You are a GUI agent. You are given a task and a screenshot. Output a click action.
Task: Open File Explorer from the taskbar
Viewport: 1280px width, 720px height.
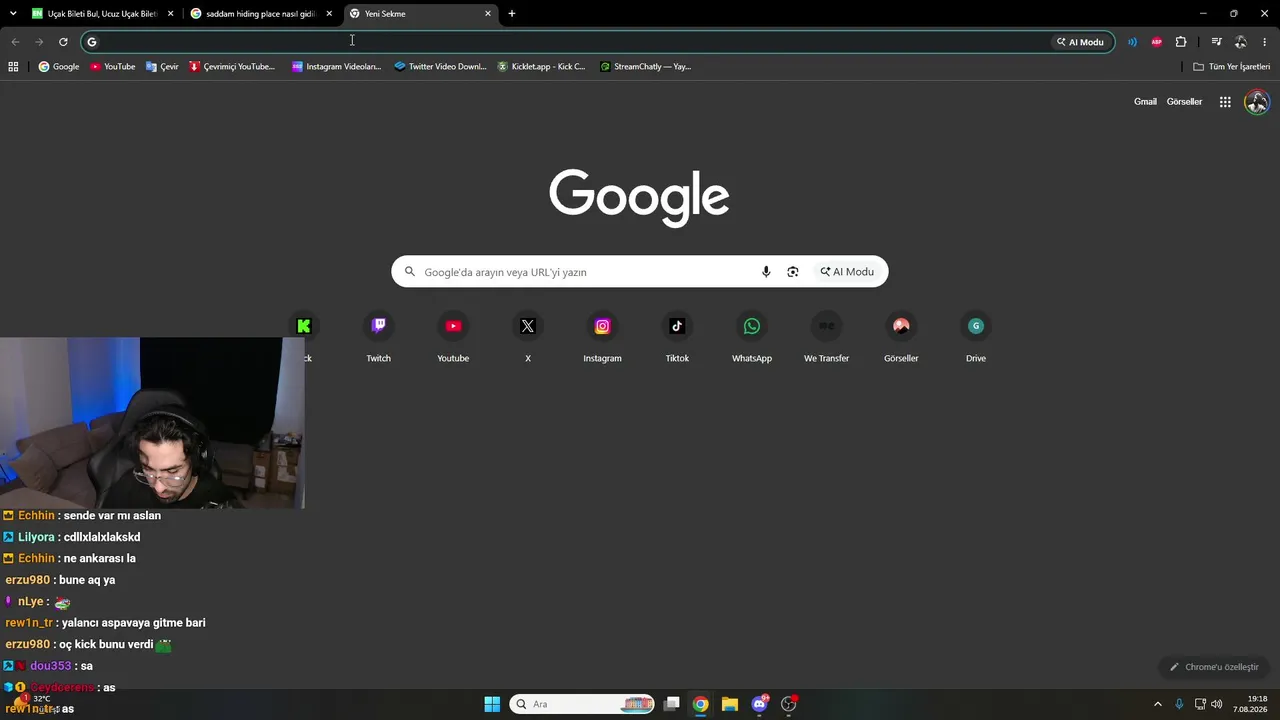tap(730, 704)
